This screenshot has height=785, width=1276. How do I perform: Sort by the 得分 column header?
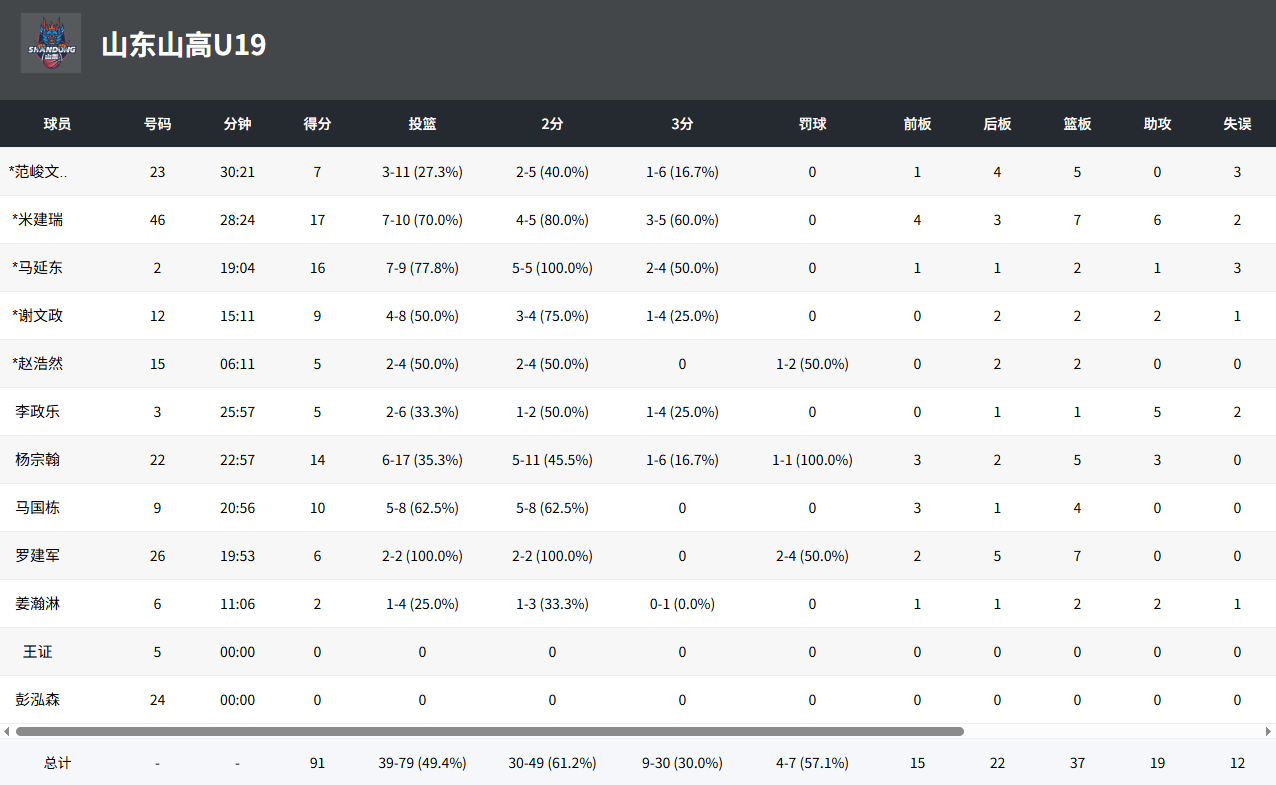point(317,124)
